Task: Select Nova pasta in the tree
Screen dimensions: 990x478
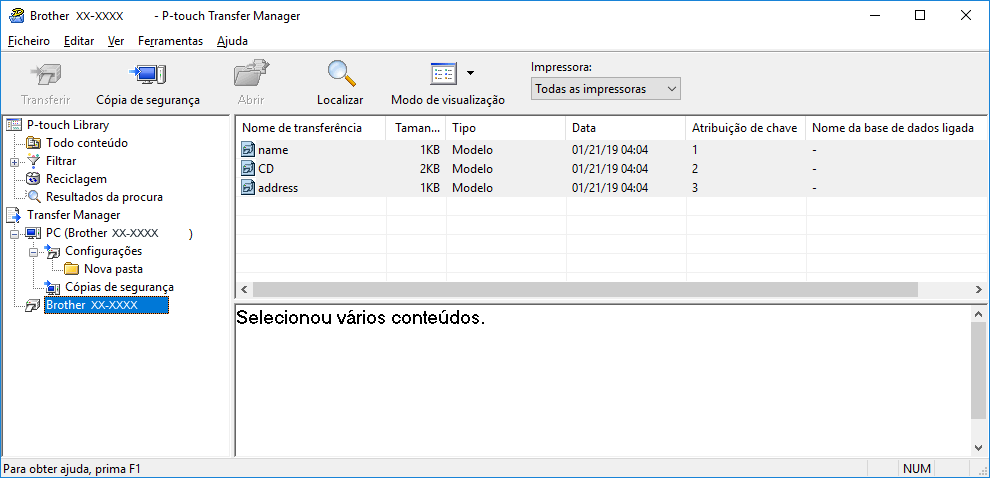Action: coord(113,270)
